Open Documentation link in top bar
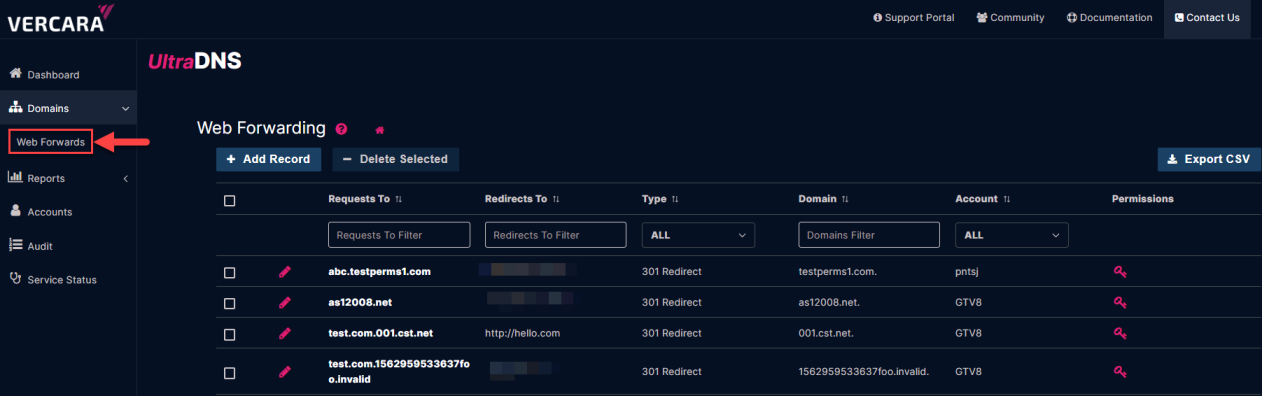 click(1109, 17)
